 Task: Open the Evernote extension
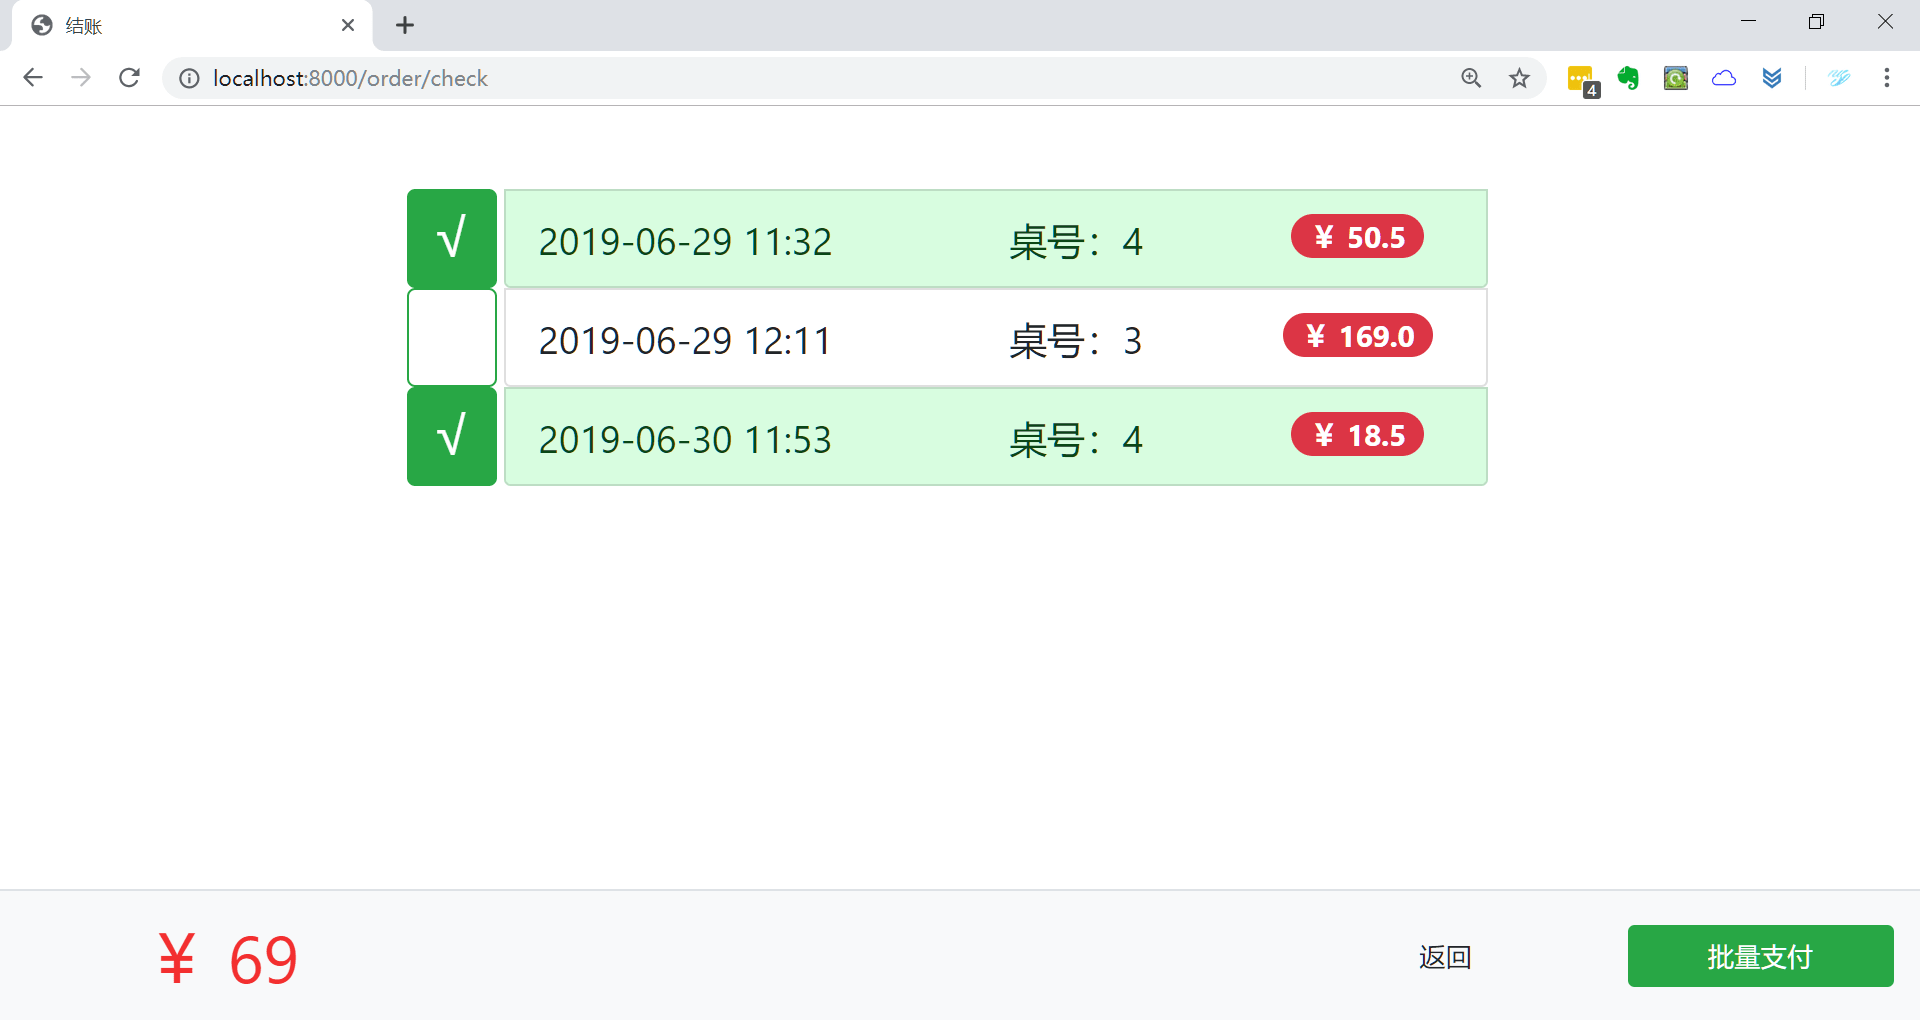tap(1628, 78)
